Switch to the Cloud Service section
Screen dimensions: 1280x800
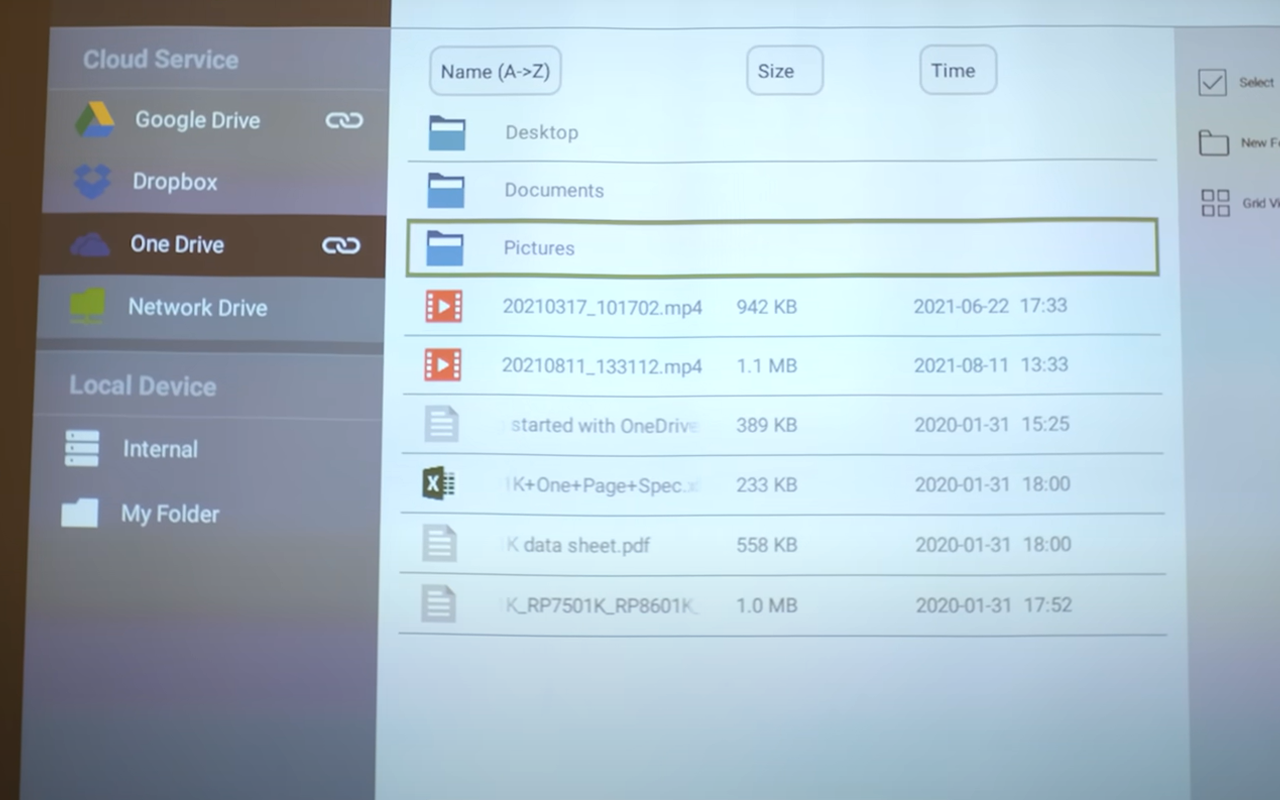click(x=161, y=59)
